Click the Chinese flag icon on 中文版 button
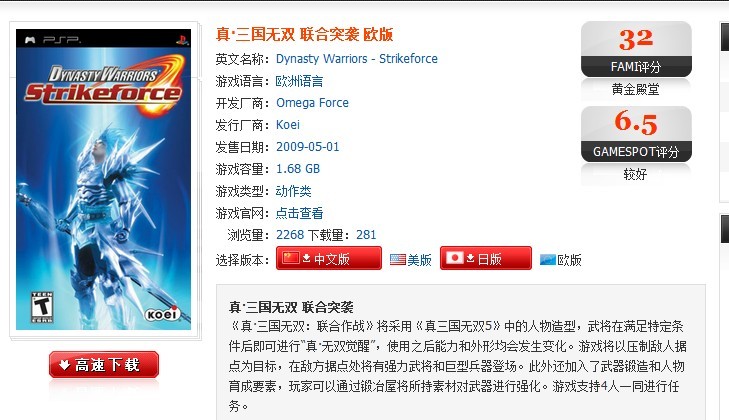 tap(291, 258)
